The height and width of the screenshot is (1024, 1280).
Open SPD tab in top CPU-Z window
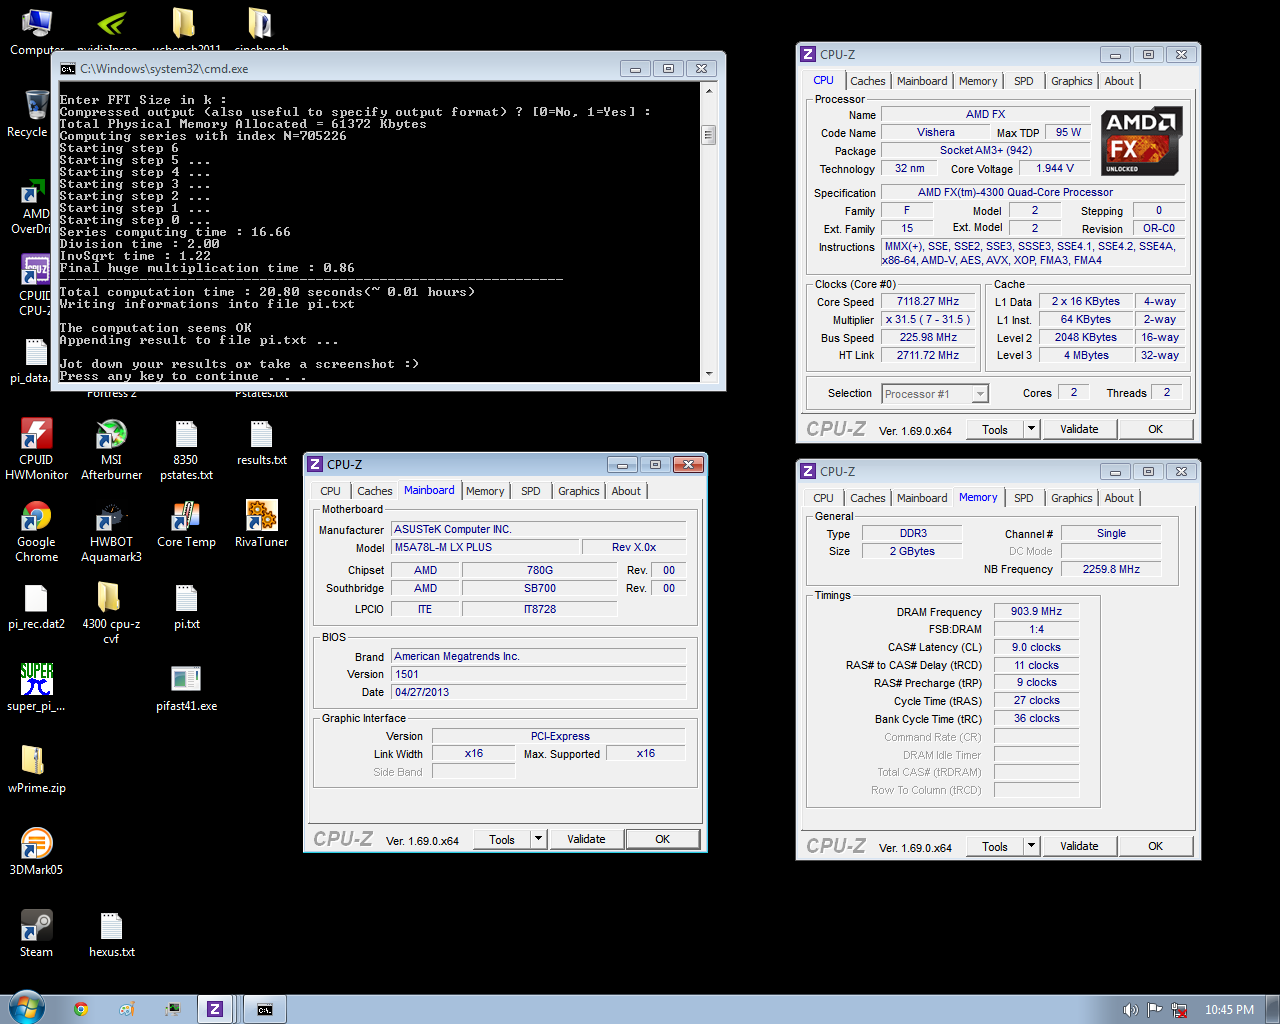(1024, 81)
